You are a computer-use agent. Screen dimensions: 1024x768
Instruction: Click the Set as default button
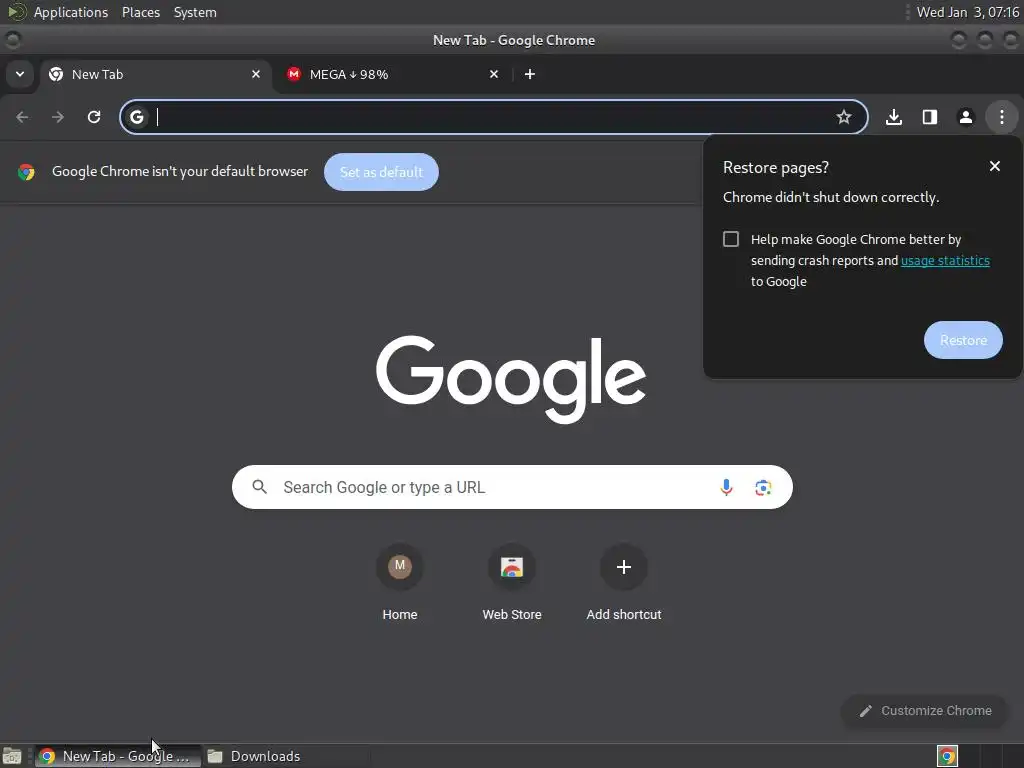click(381, 172)
